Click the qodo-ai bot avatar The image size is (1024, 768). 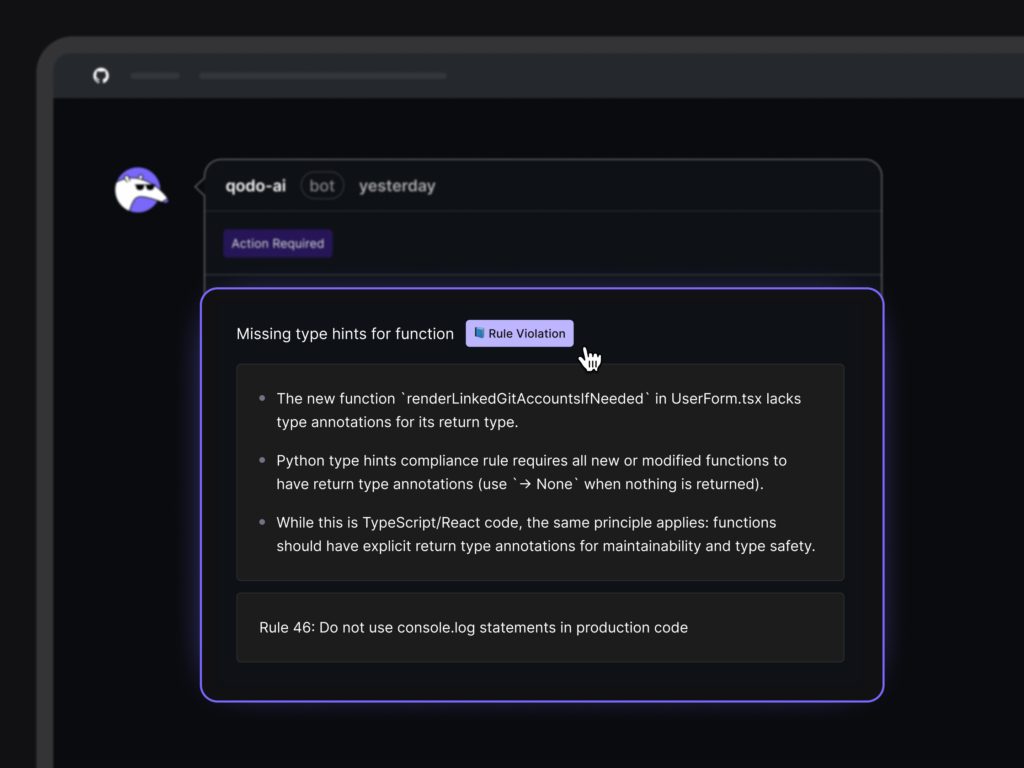tap(138, 190)
